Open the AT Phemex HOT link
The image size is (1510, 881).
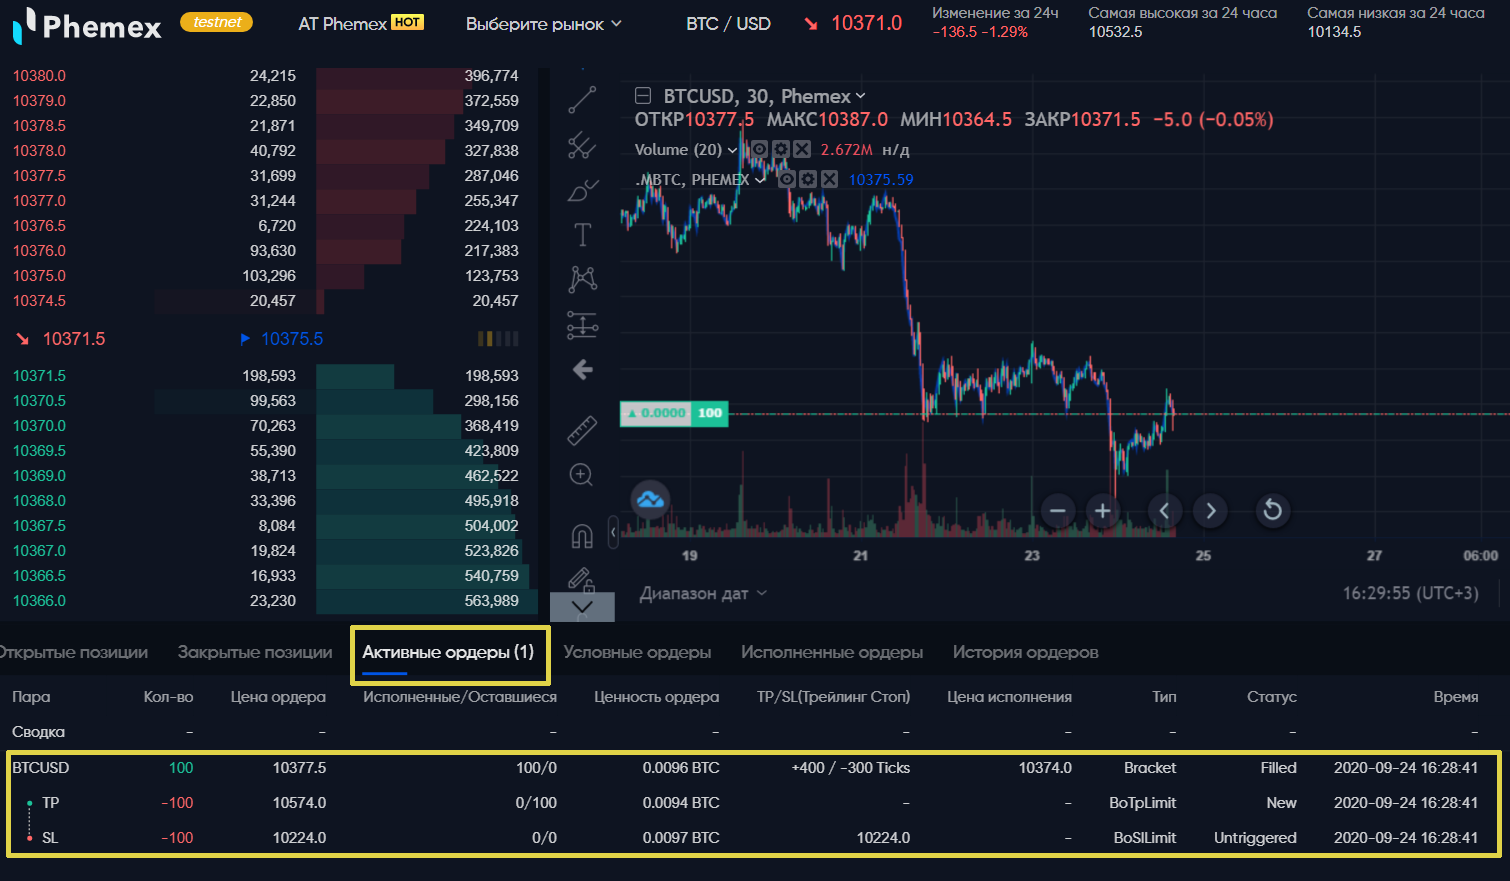361,23
